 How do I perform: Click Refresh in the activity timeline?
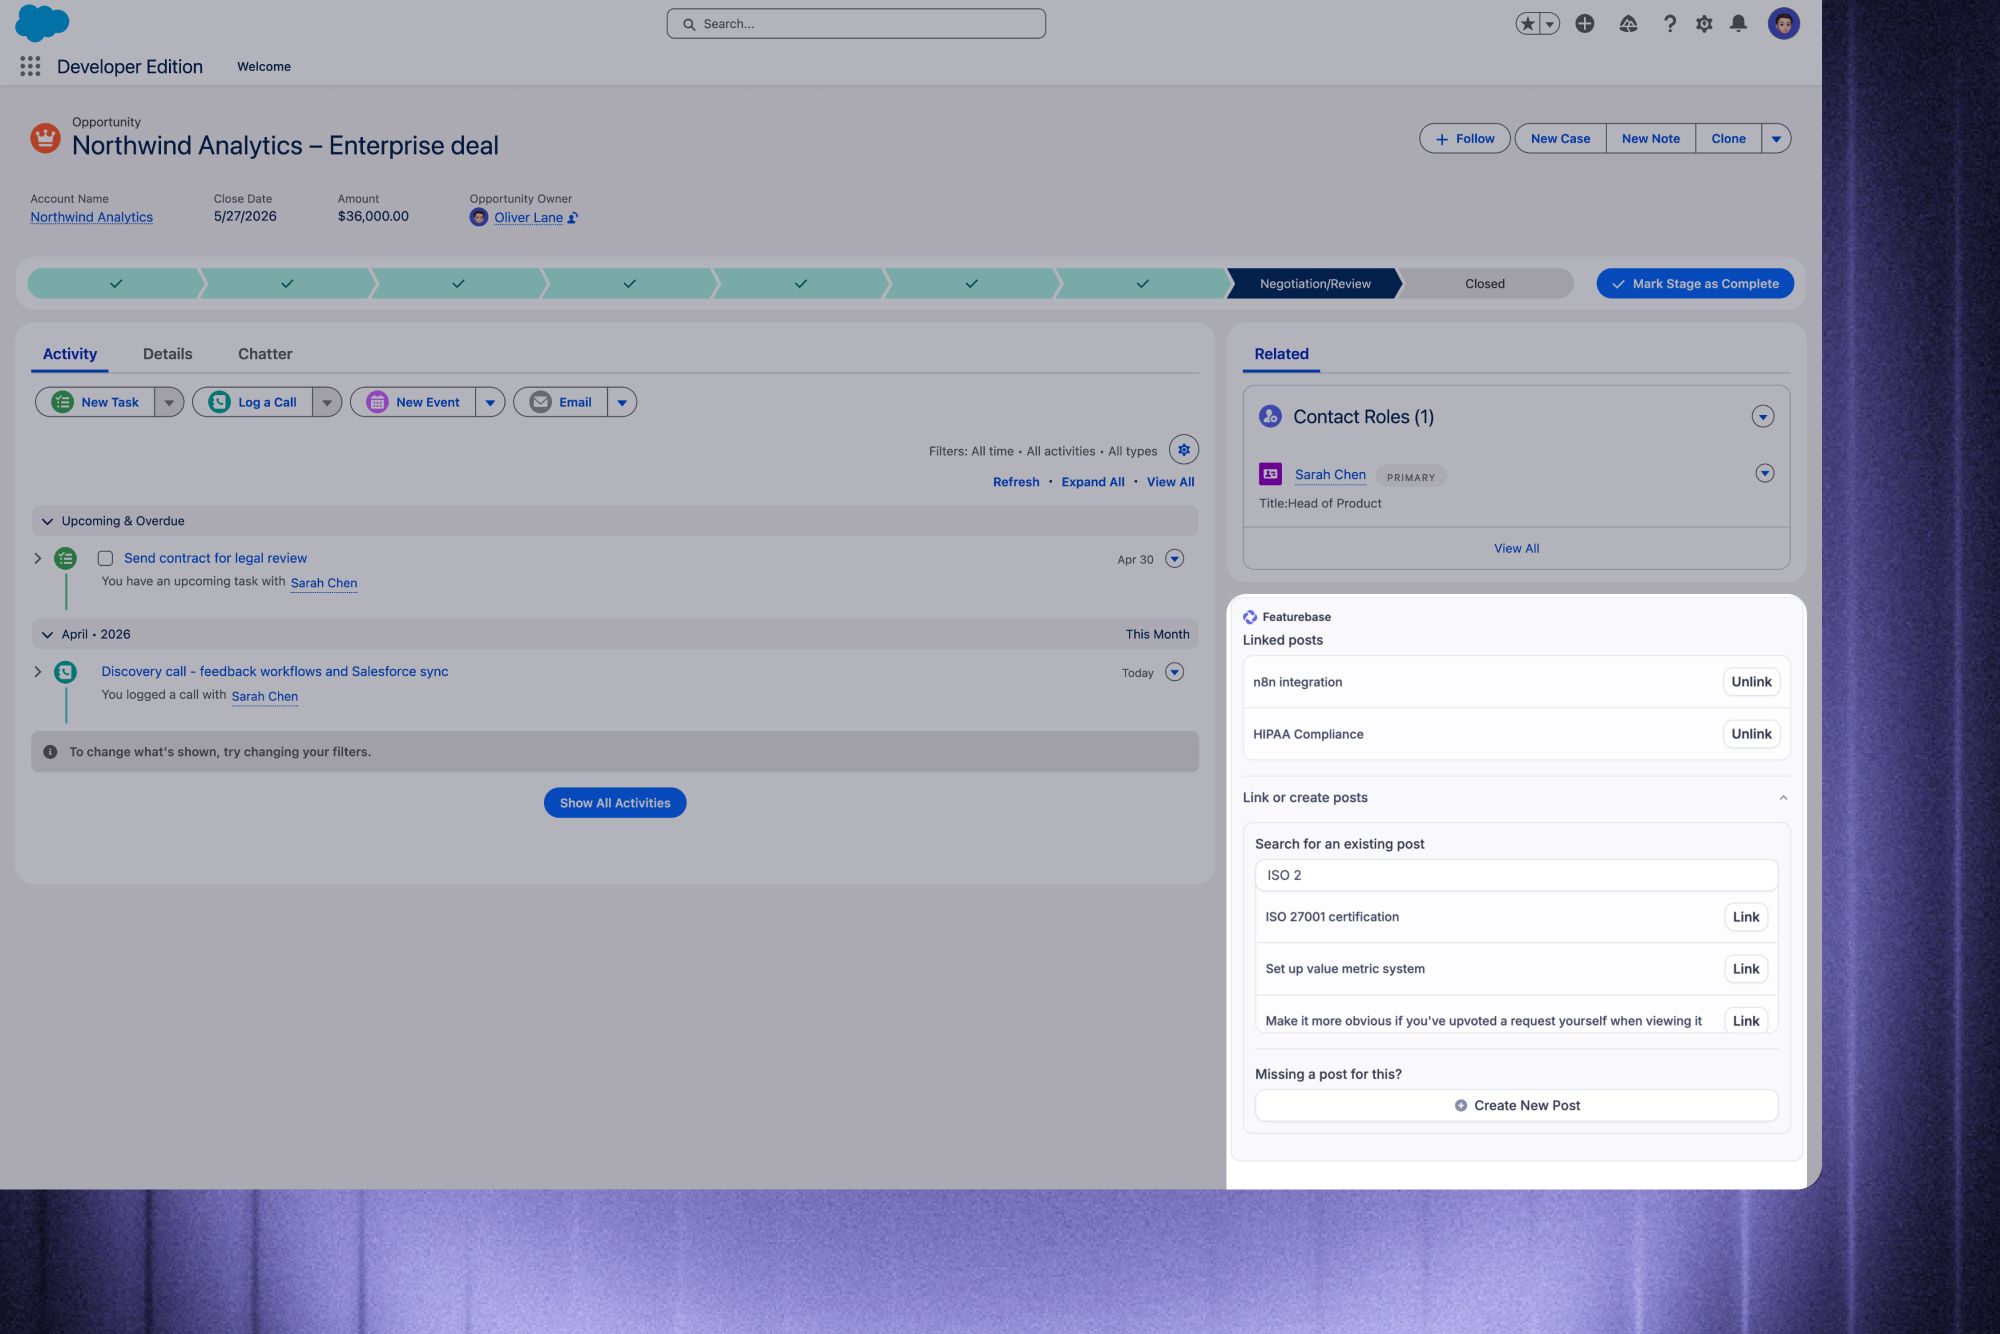pos(1016,482)
